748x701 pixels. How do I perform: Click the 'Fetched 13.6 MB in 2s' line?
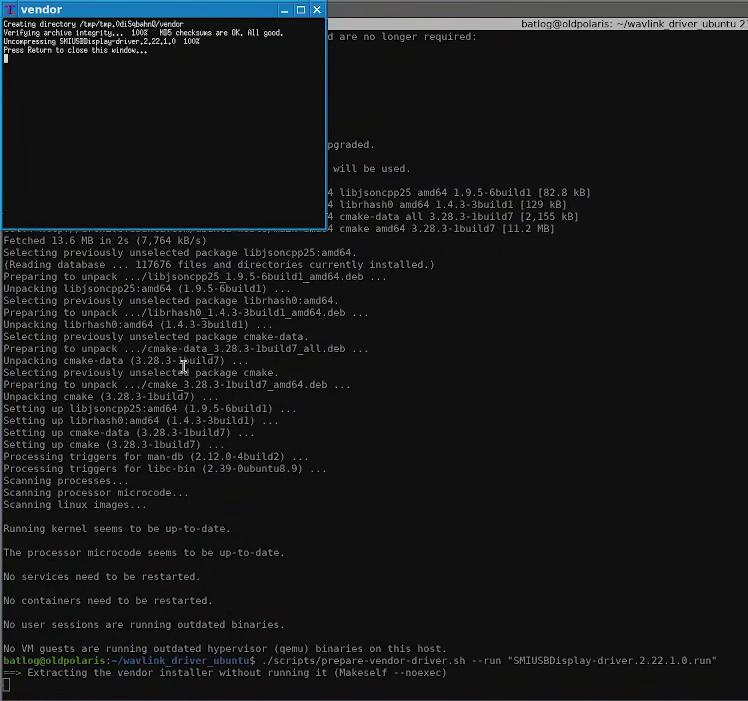point(105,241)
